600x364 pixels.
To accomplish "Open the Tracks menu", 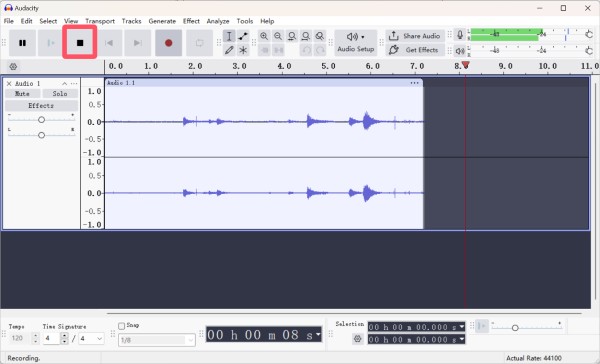I will [131, 21].
